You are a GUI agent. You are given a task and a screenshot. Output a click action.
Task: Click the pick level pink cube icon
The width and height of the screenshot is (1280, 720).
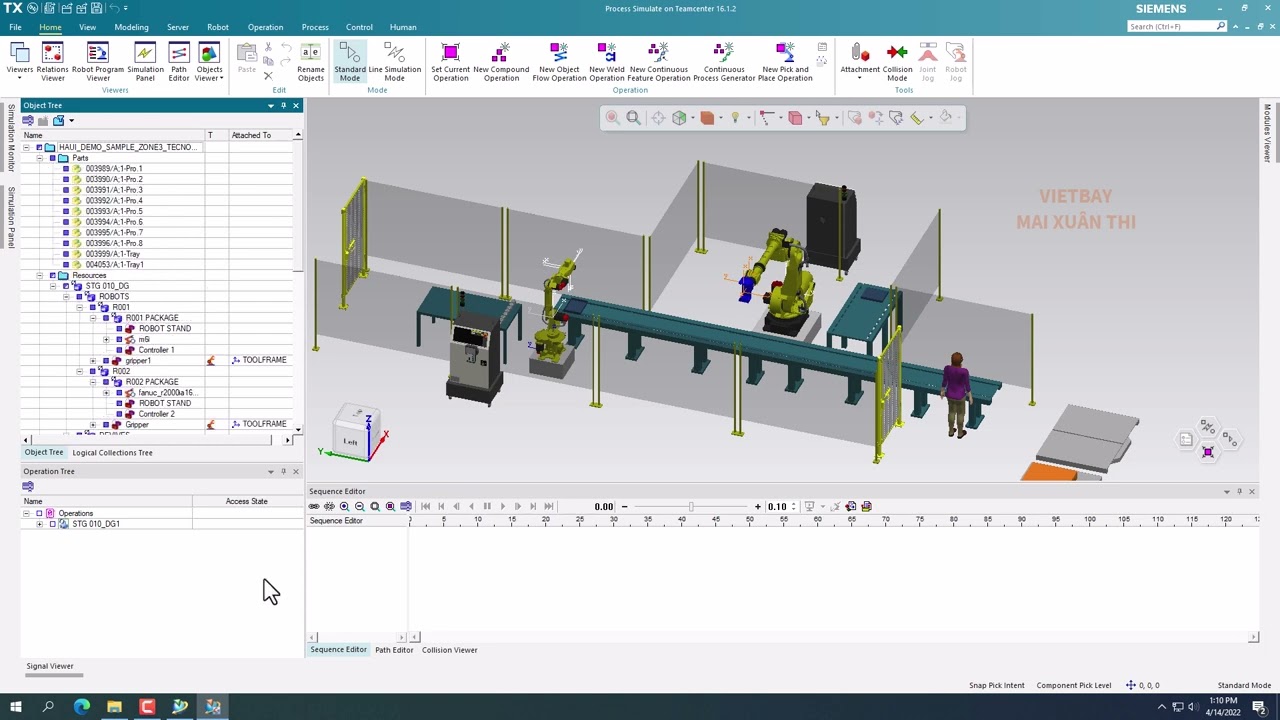tap(795, 118)
